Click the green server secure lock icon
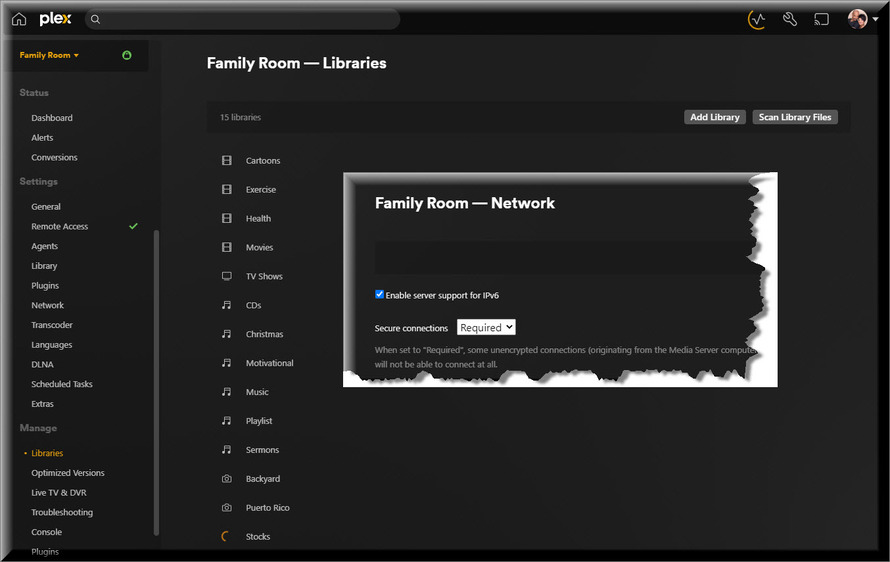The height and width of the screenshot is (562, 890). coord(127,55)
